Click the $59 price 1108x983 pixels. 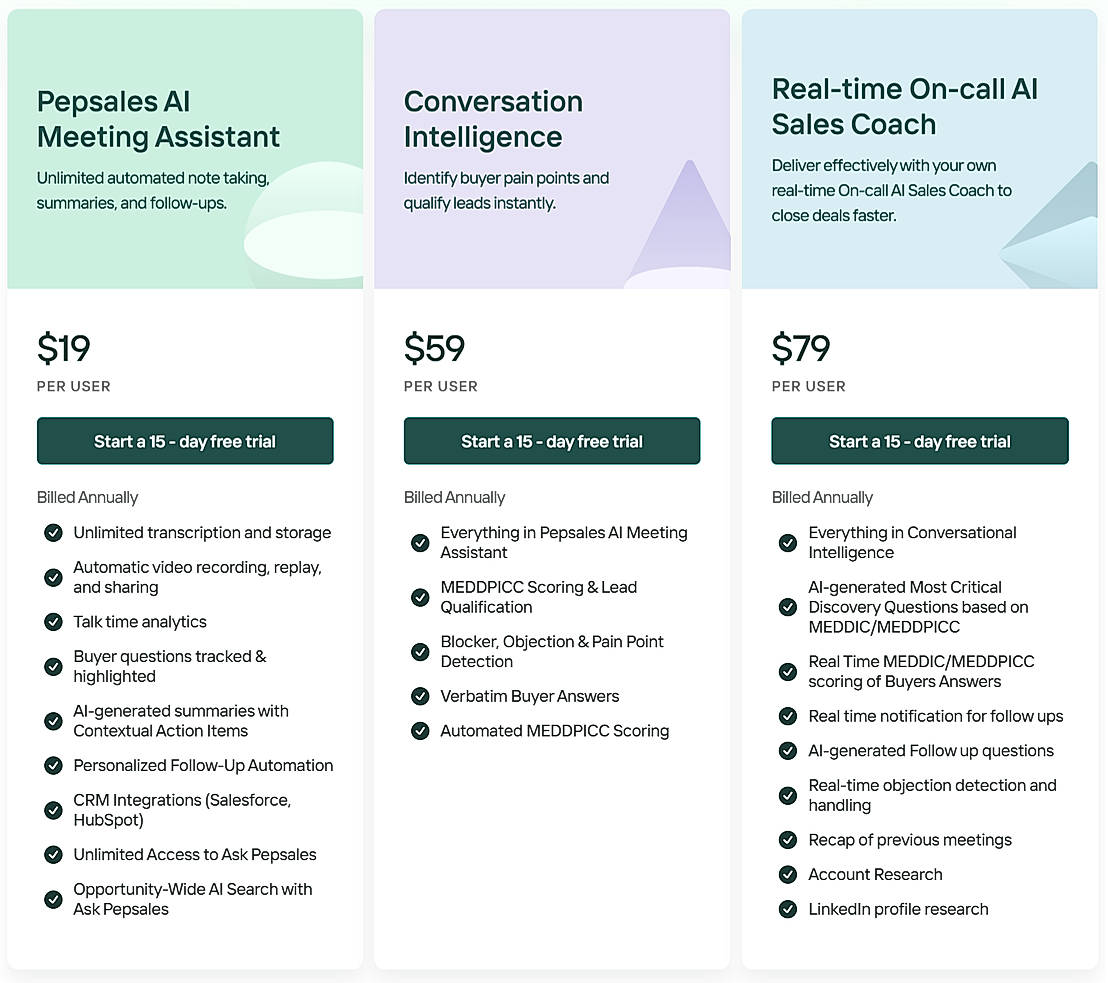(x=435, y=348)
